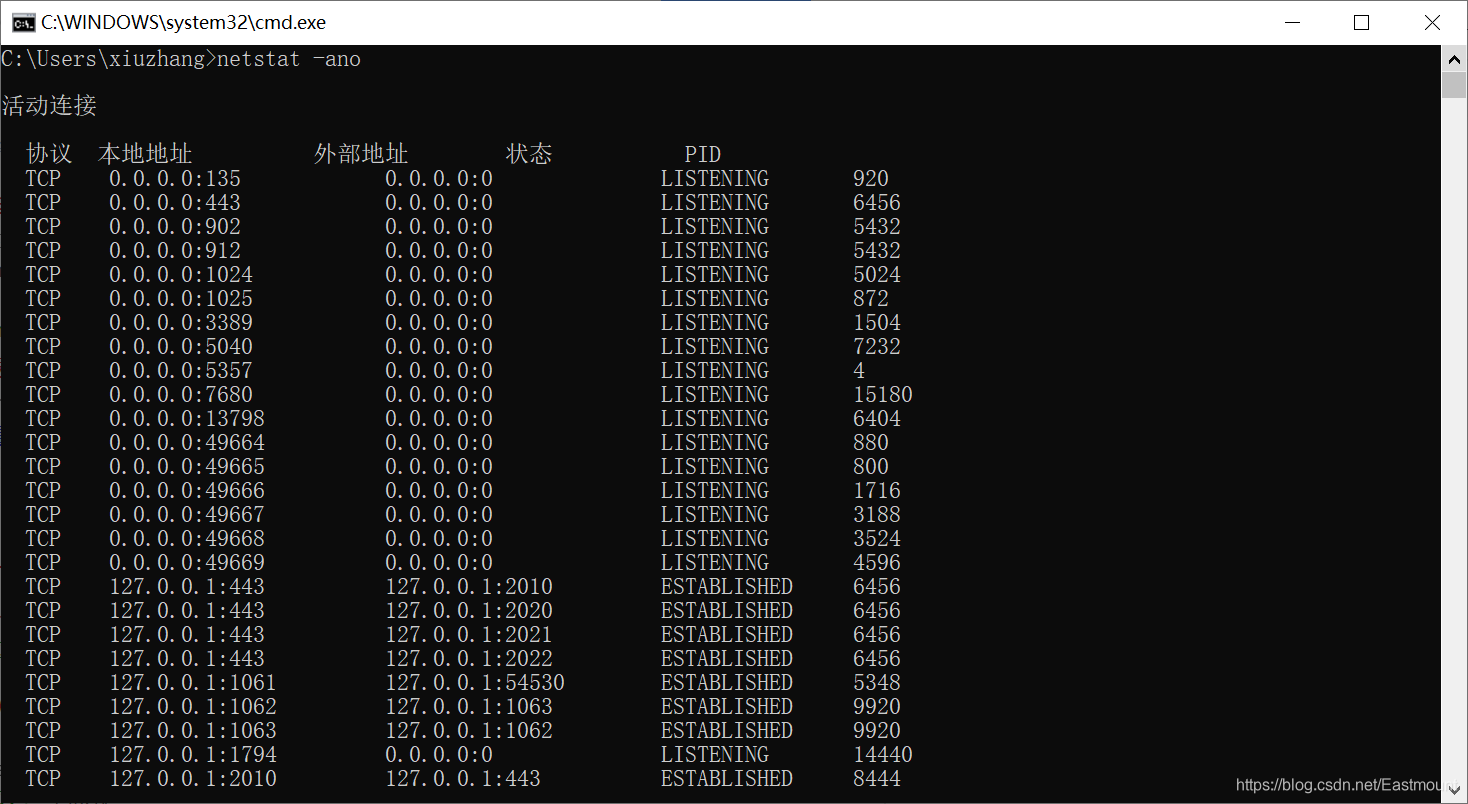Select foreign address 127.0.0.1:2020
1468x804 pixels.
469,611
